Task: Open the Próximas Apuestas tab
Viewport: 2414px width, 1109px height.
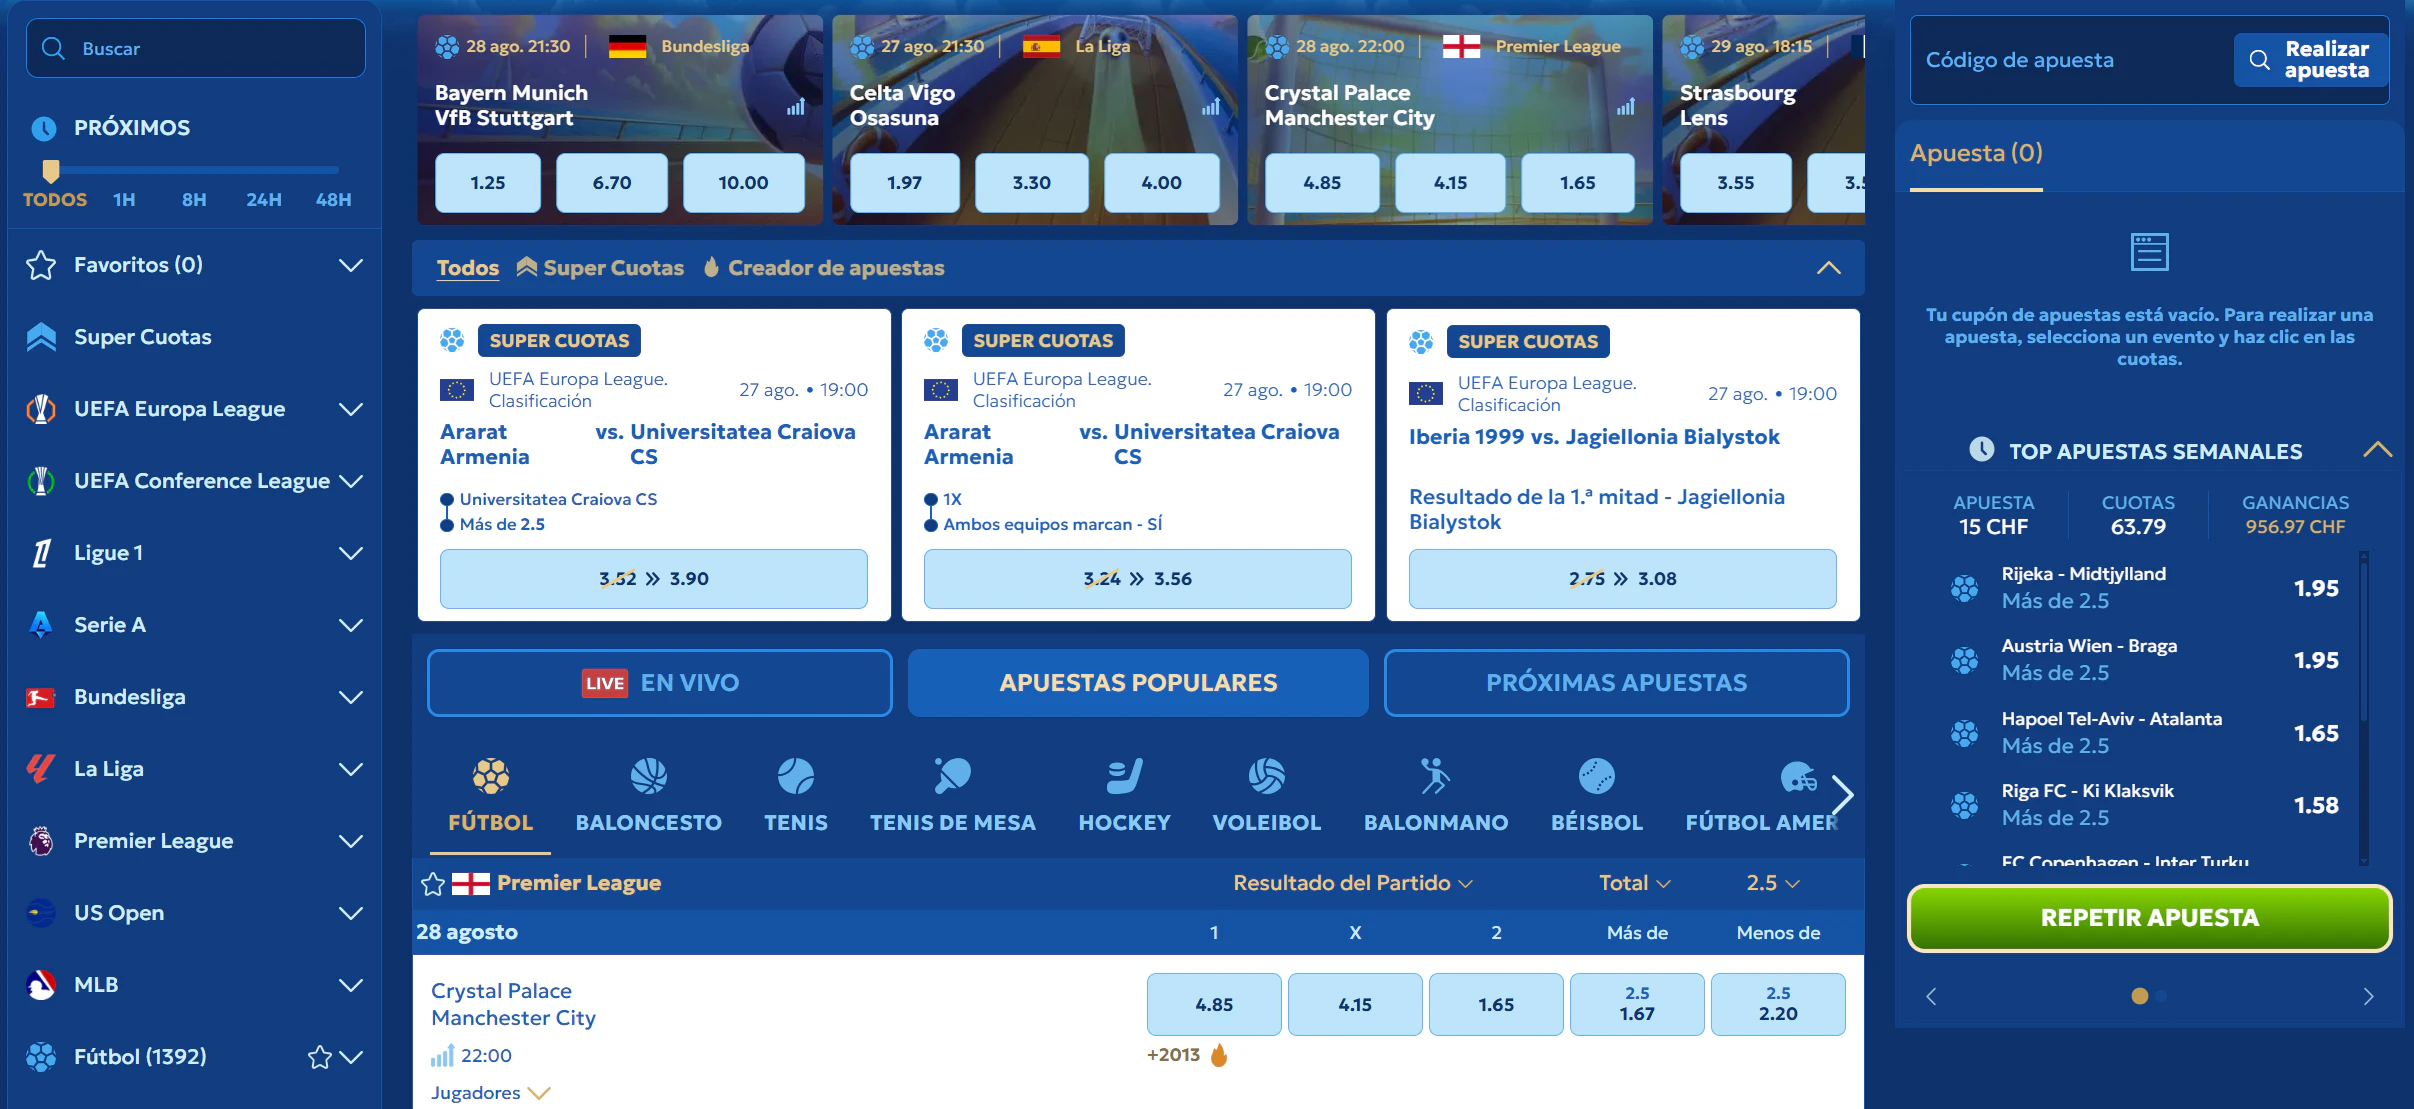Action: 1616,683
